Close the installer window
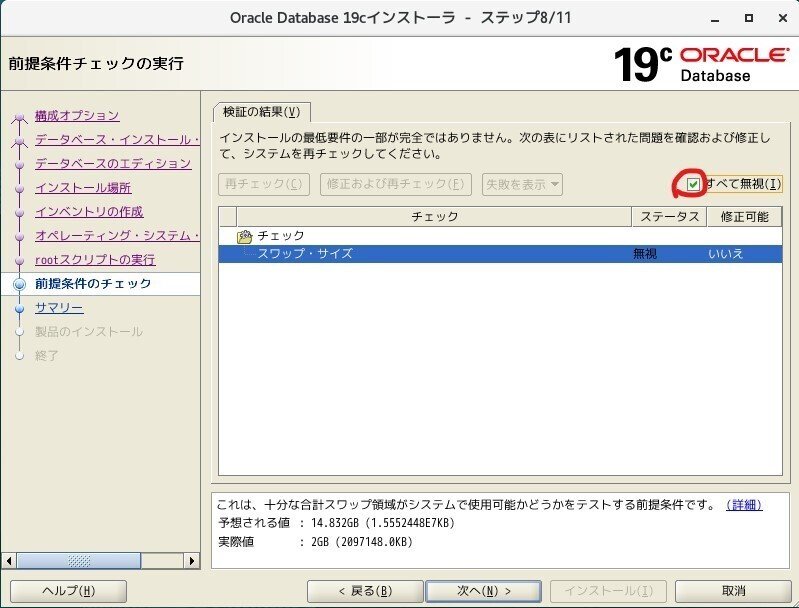This screenshot has width=799, height=608. 783,18
